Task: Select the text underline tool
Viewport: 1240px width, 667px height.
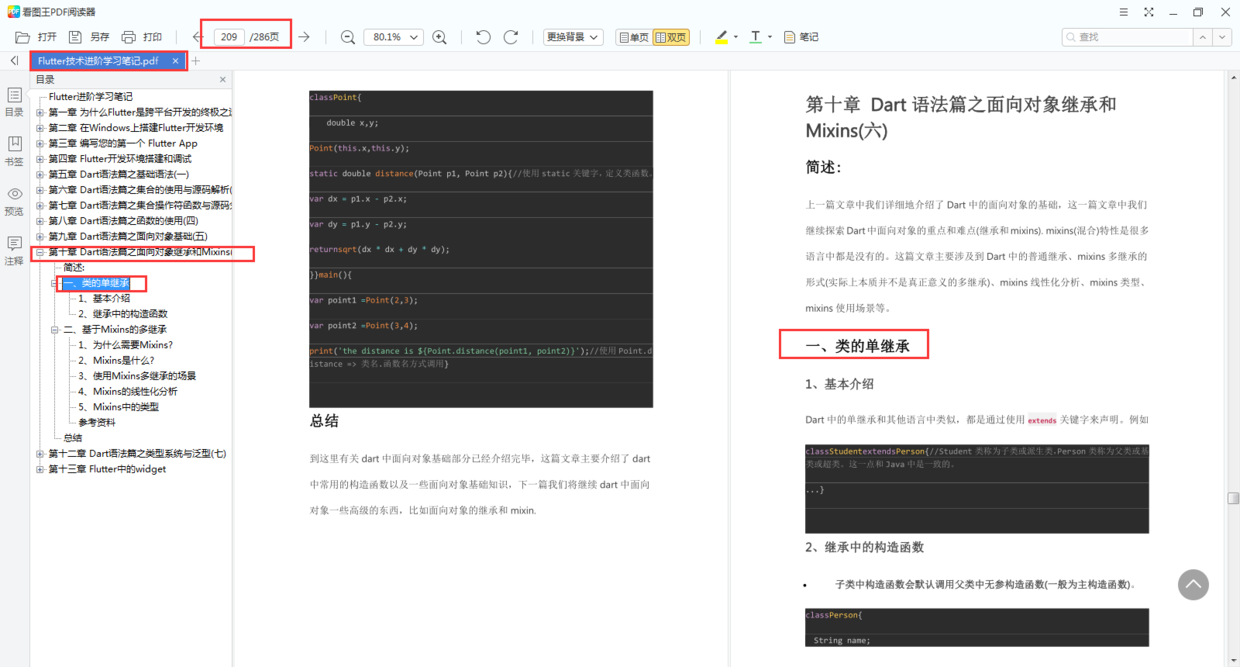Action: tap(755, 37)
